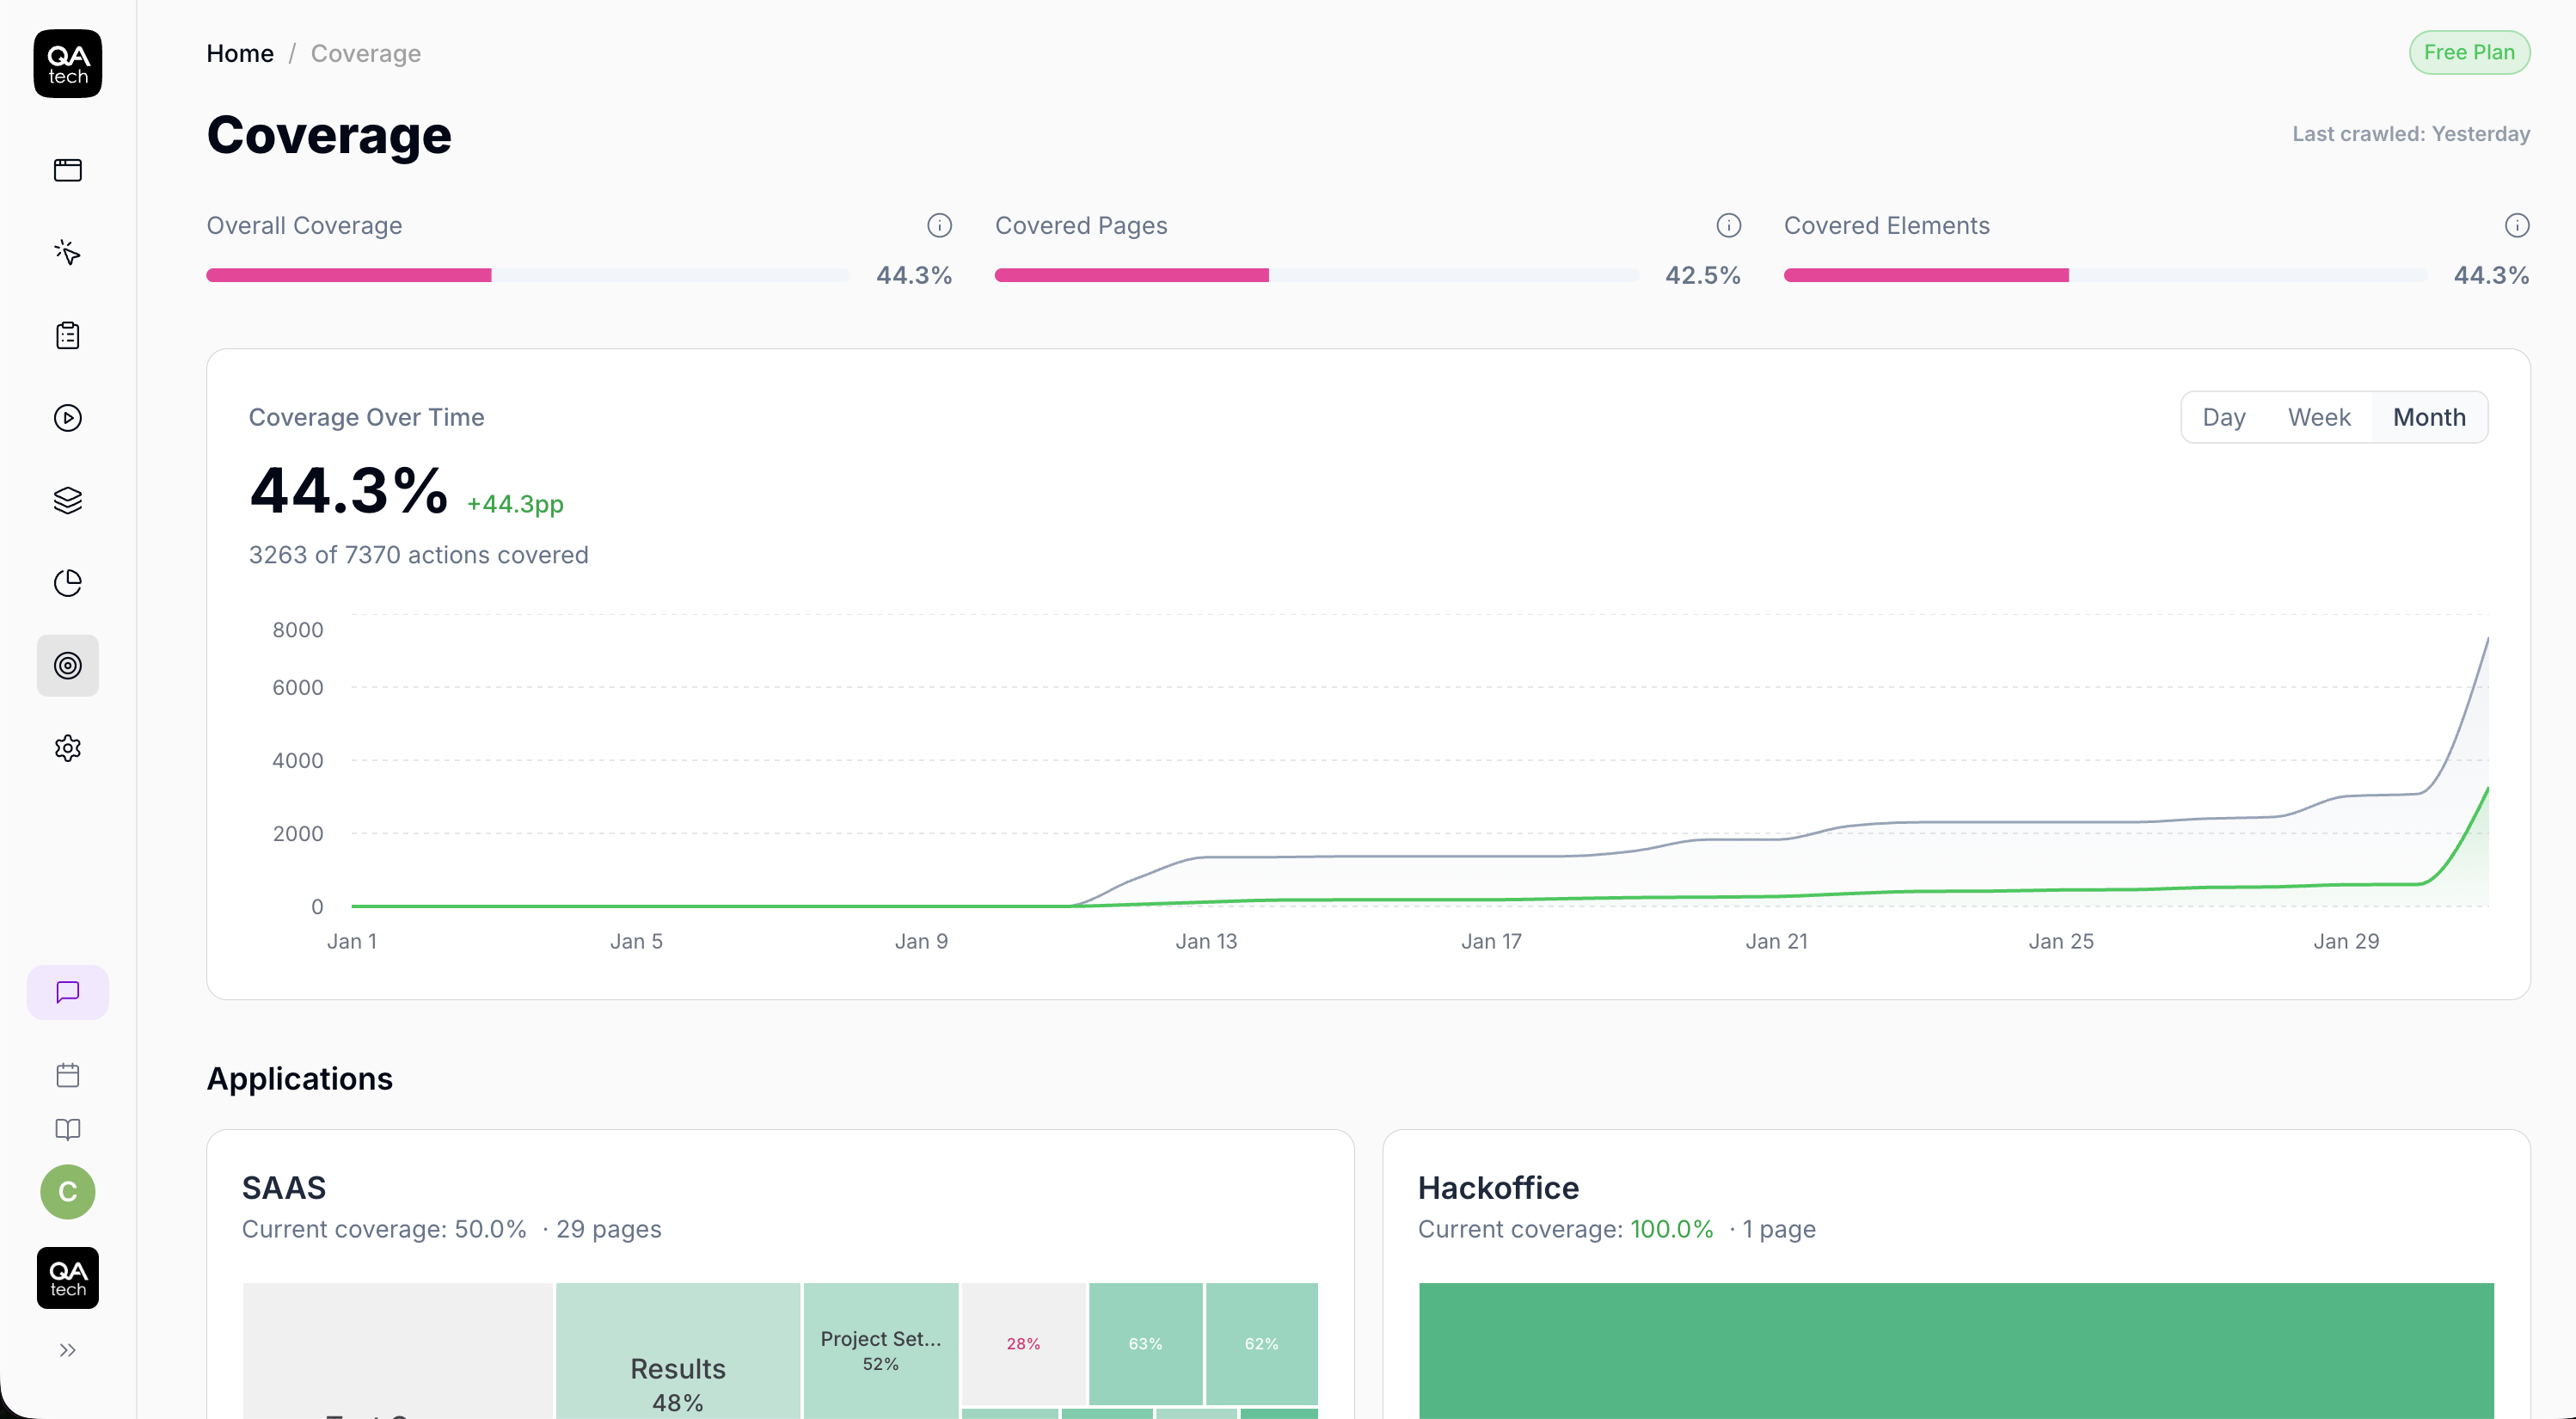The height and width of the screenshot is (1419, 2576).
Task: Open the clipboard checklist sidebar icon
Action: click(x=67, y=335)
